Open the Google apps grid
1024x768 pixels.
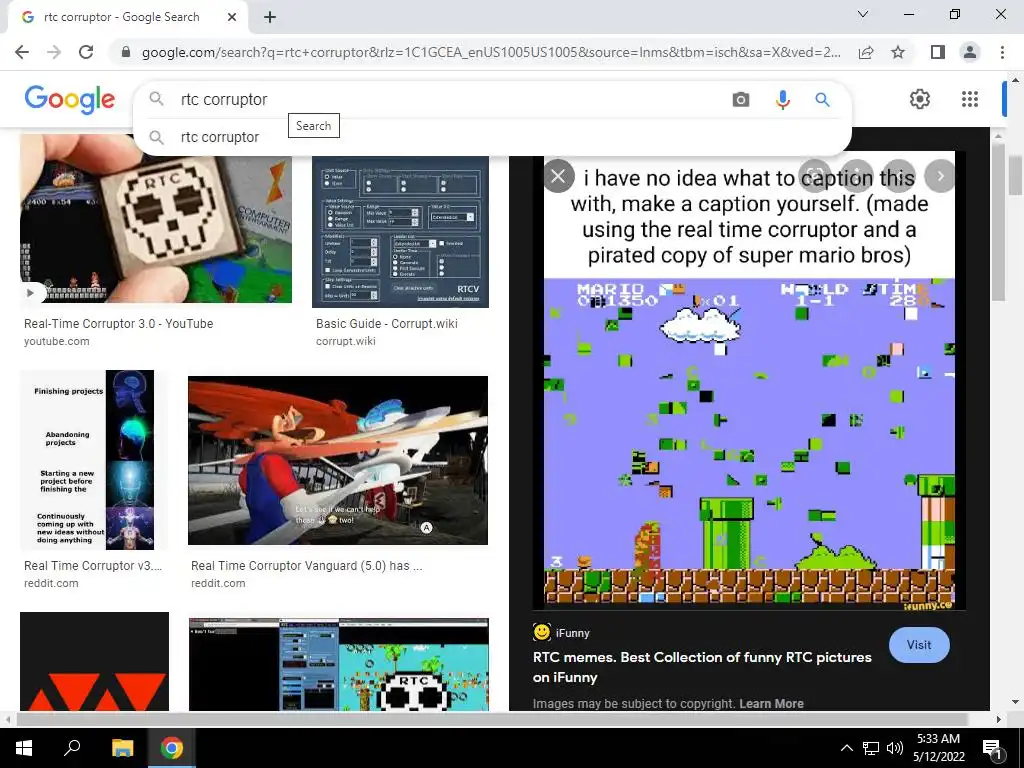click(970, 99)
